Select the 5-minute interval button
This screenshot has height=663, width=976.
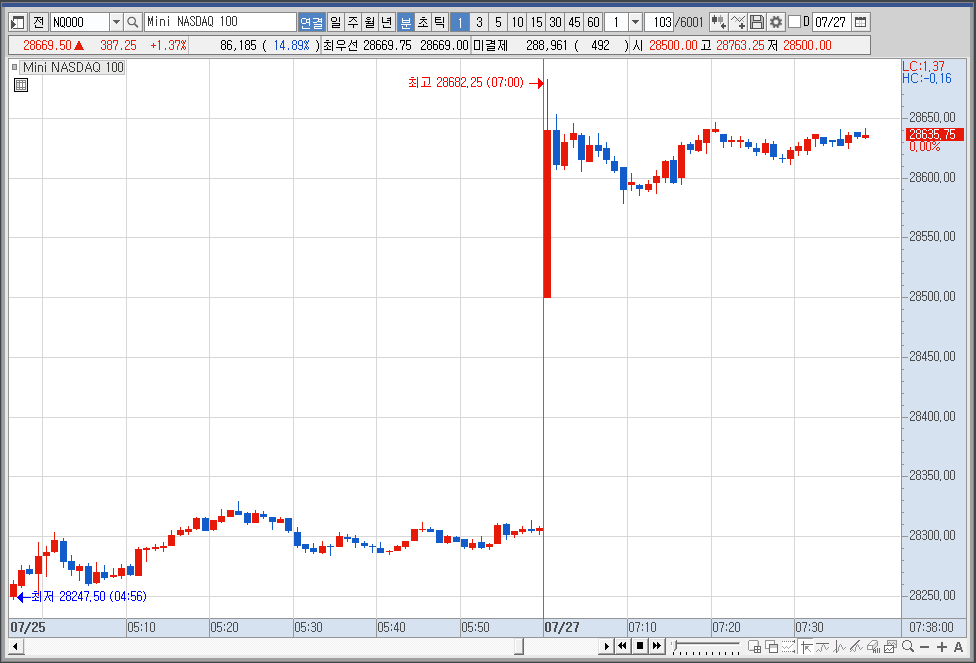coord(498,22)
